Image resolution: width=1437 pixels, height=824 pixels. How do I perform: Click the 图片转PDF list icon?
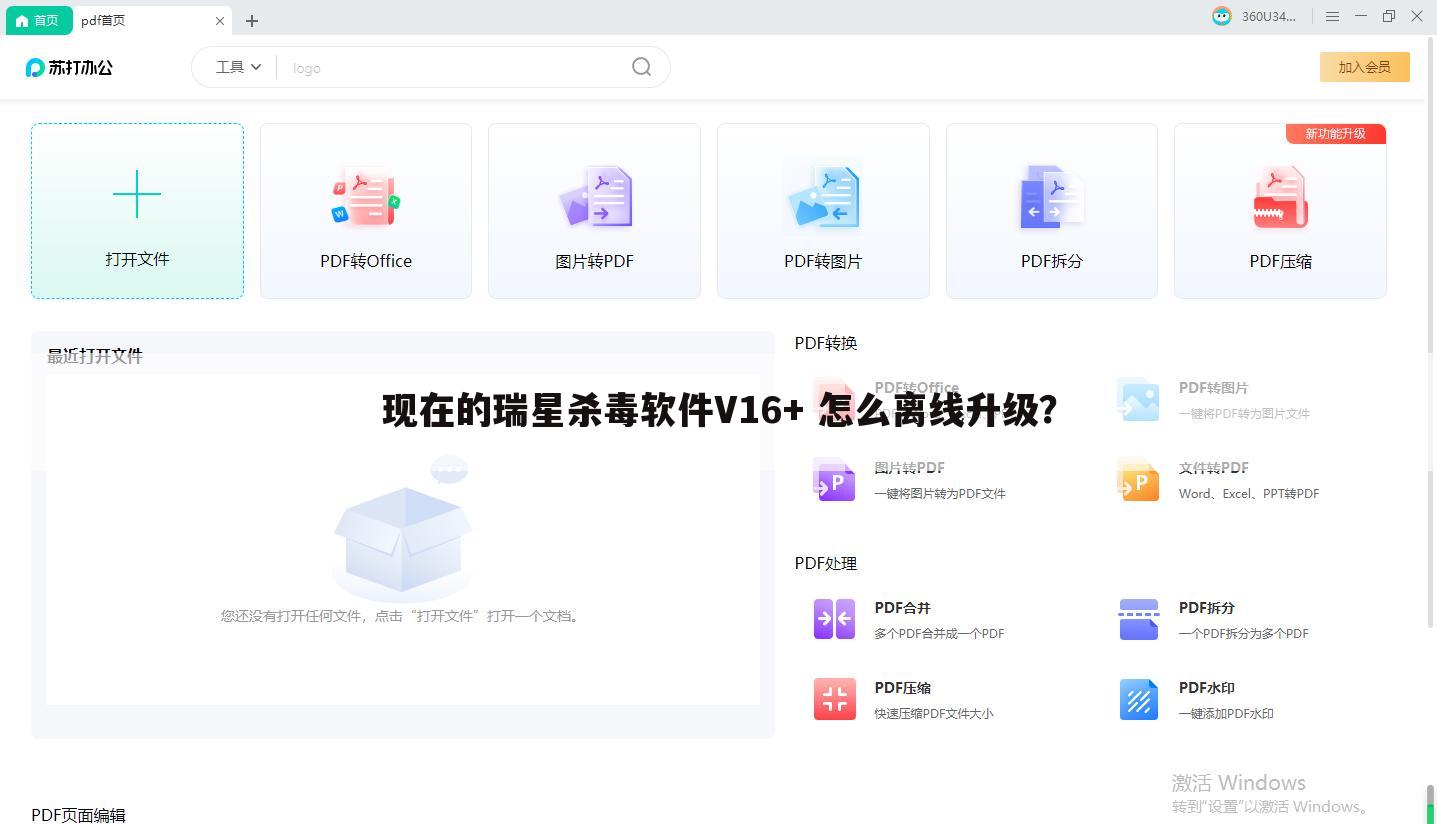834,479
